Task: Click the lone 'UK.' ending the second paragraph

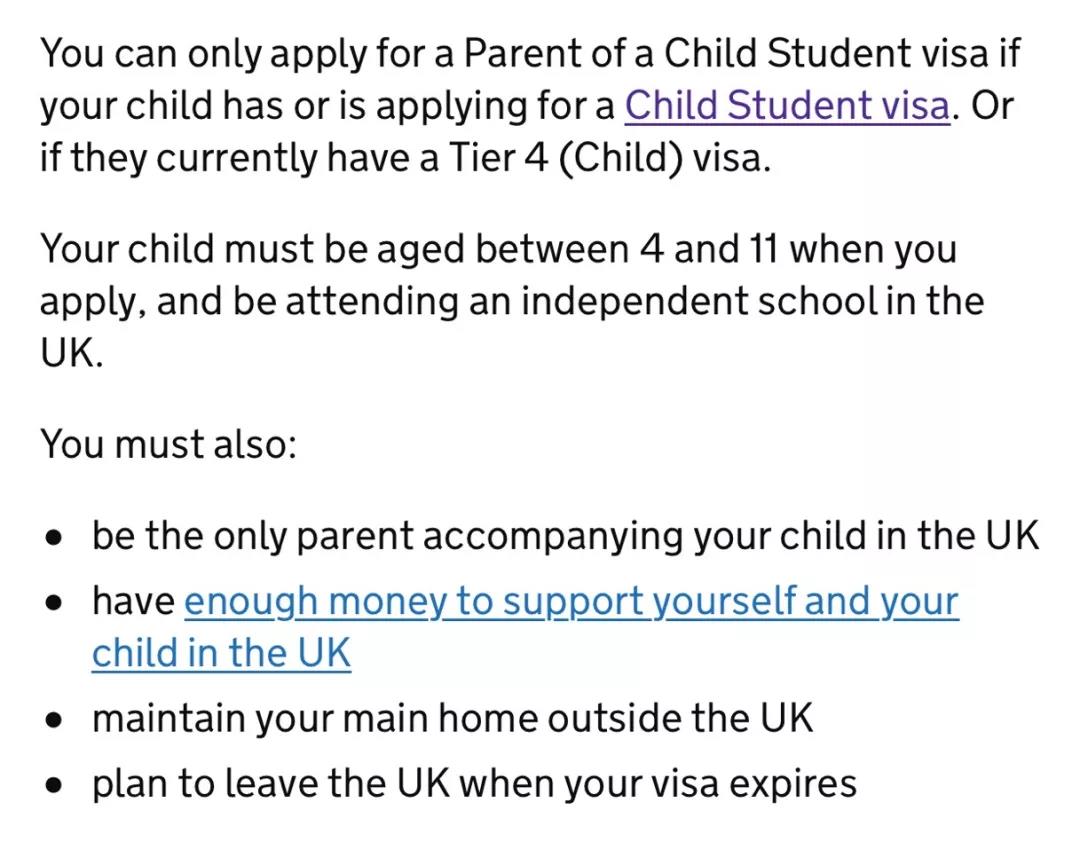Action: 72,353
